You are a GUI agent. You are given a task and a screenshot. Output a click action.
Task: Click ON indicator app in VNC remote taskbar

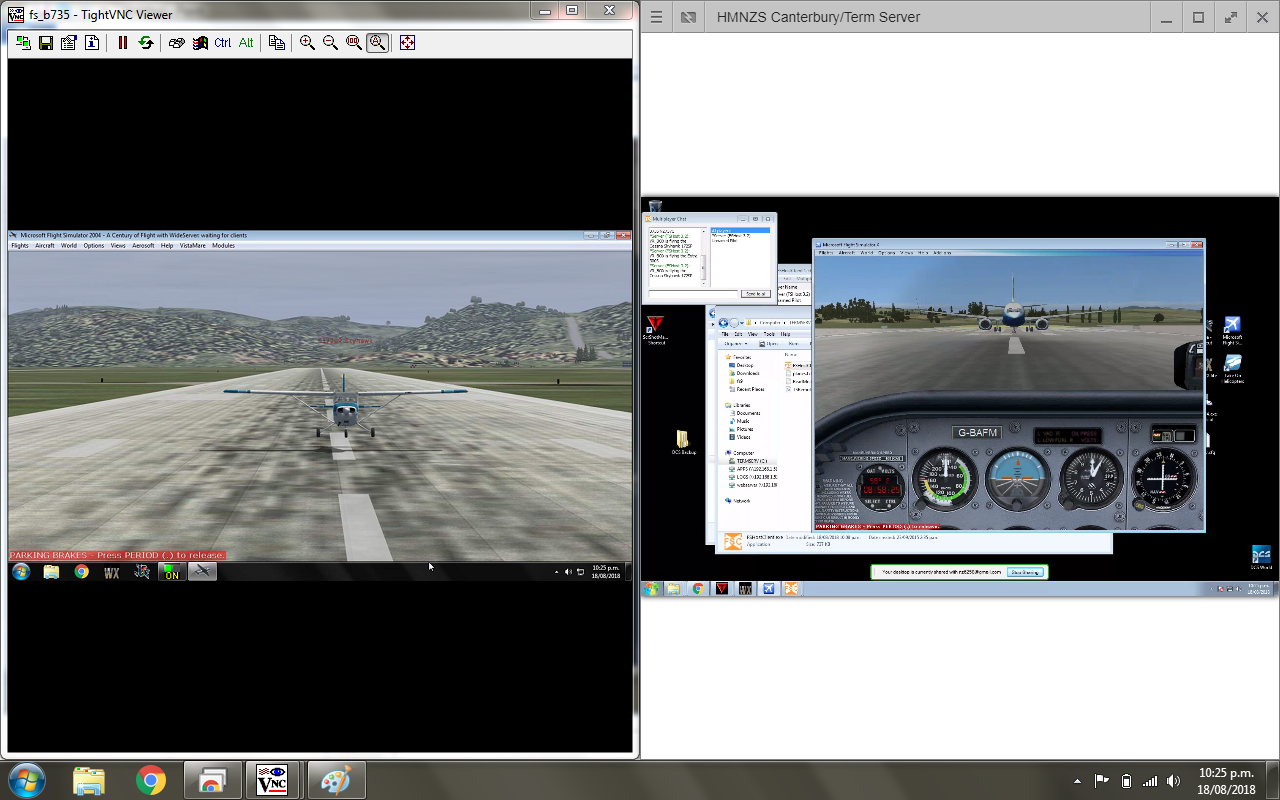pos(172,572)
